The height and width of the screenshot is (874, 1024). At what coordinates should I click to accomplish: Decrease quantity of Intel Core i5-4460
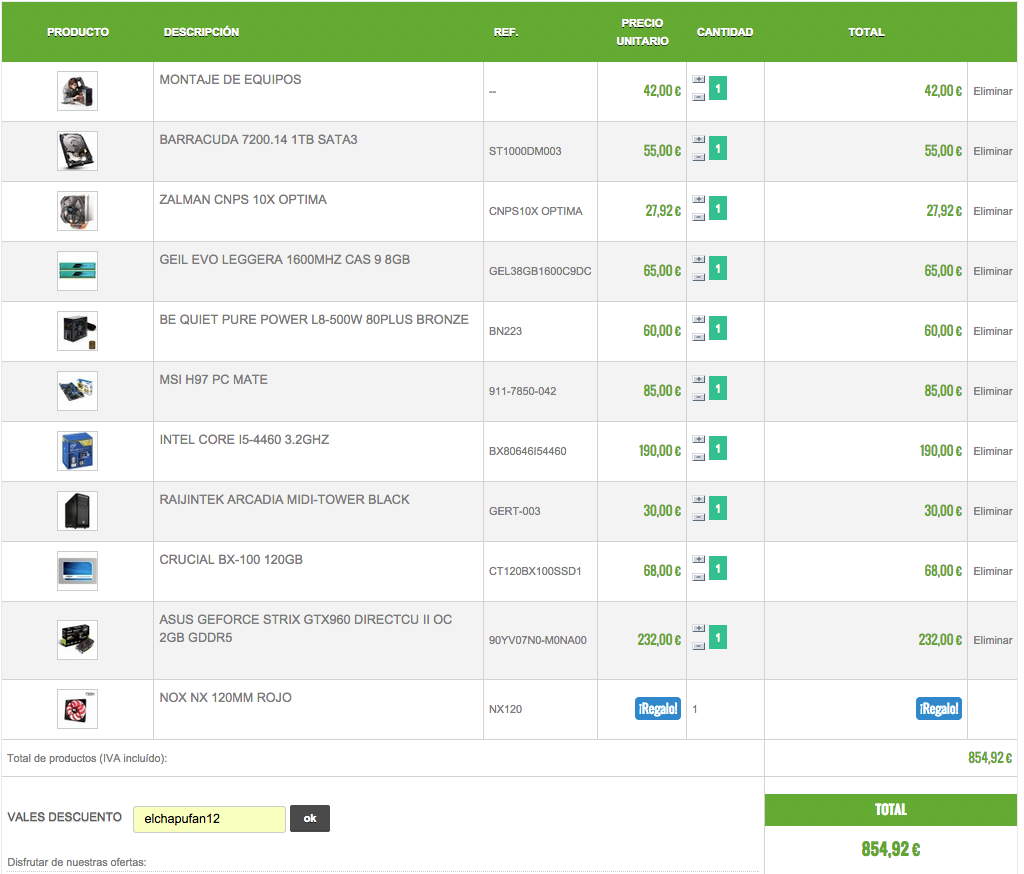click(x=698, y=457)
